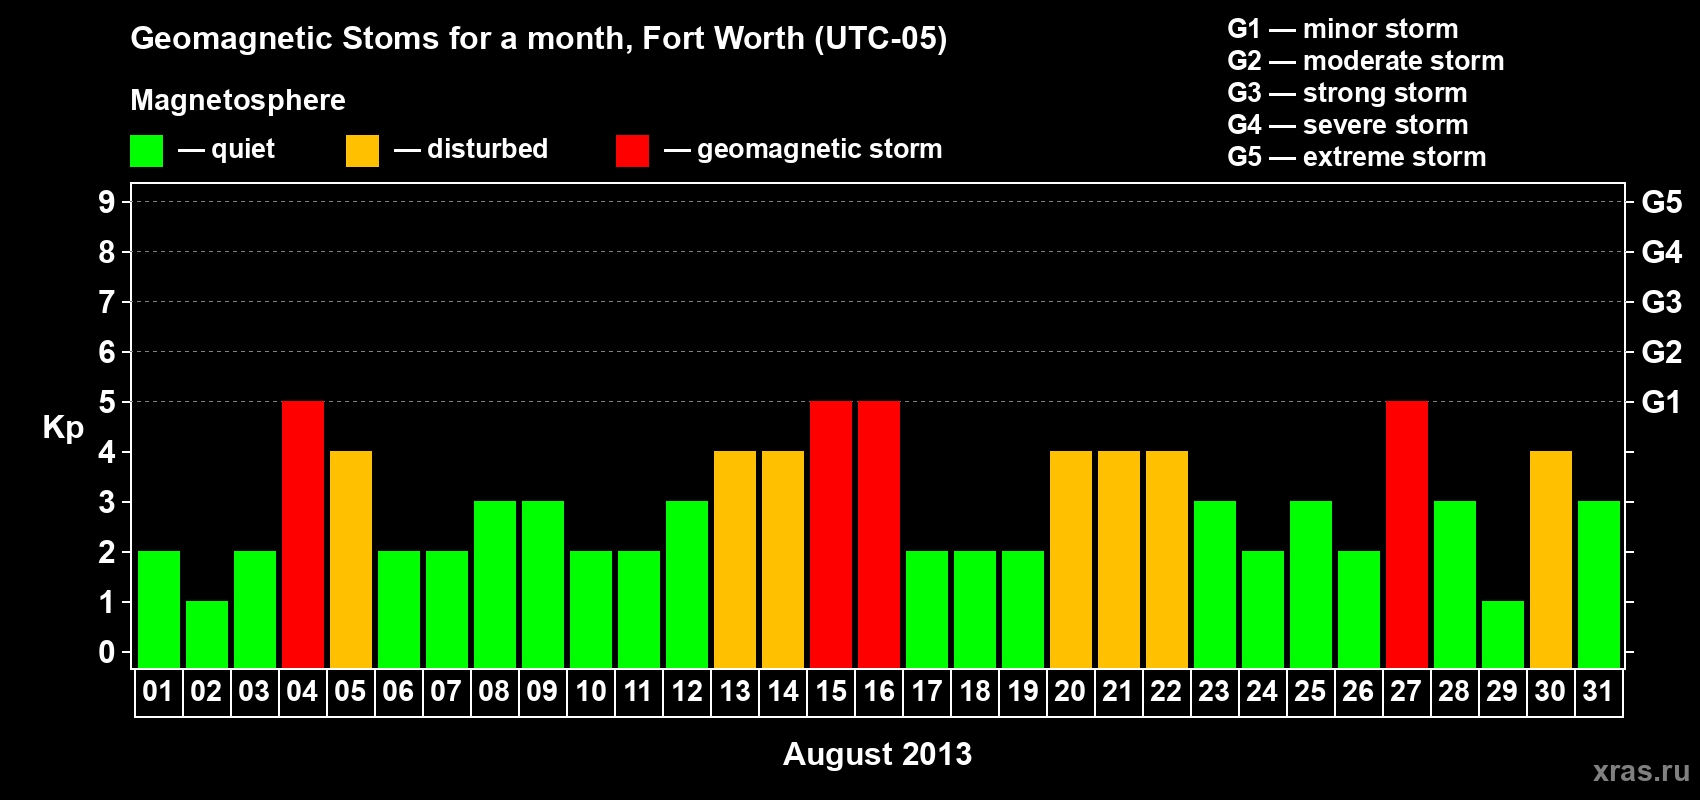Click the date label 19
Screen dimensions: 1700x800
pyautogui.click(x=1022, y=691)
